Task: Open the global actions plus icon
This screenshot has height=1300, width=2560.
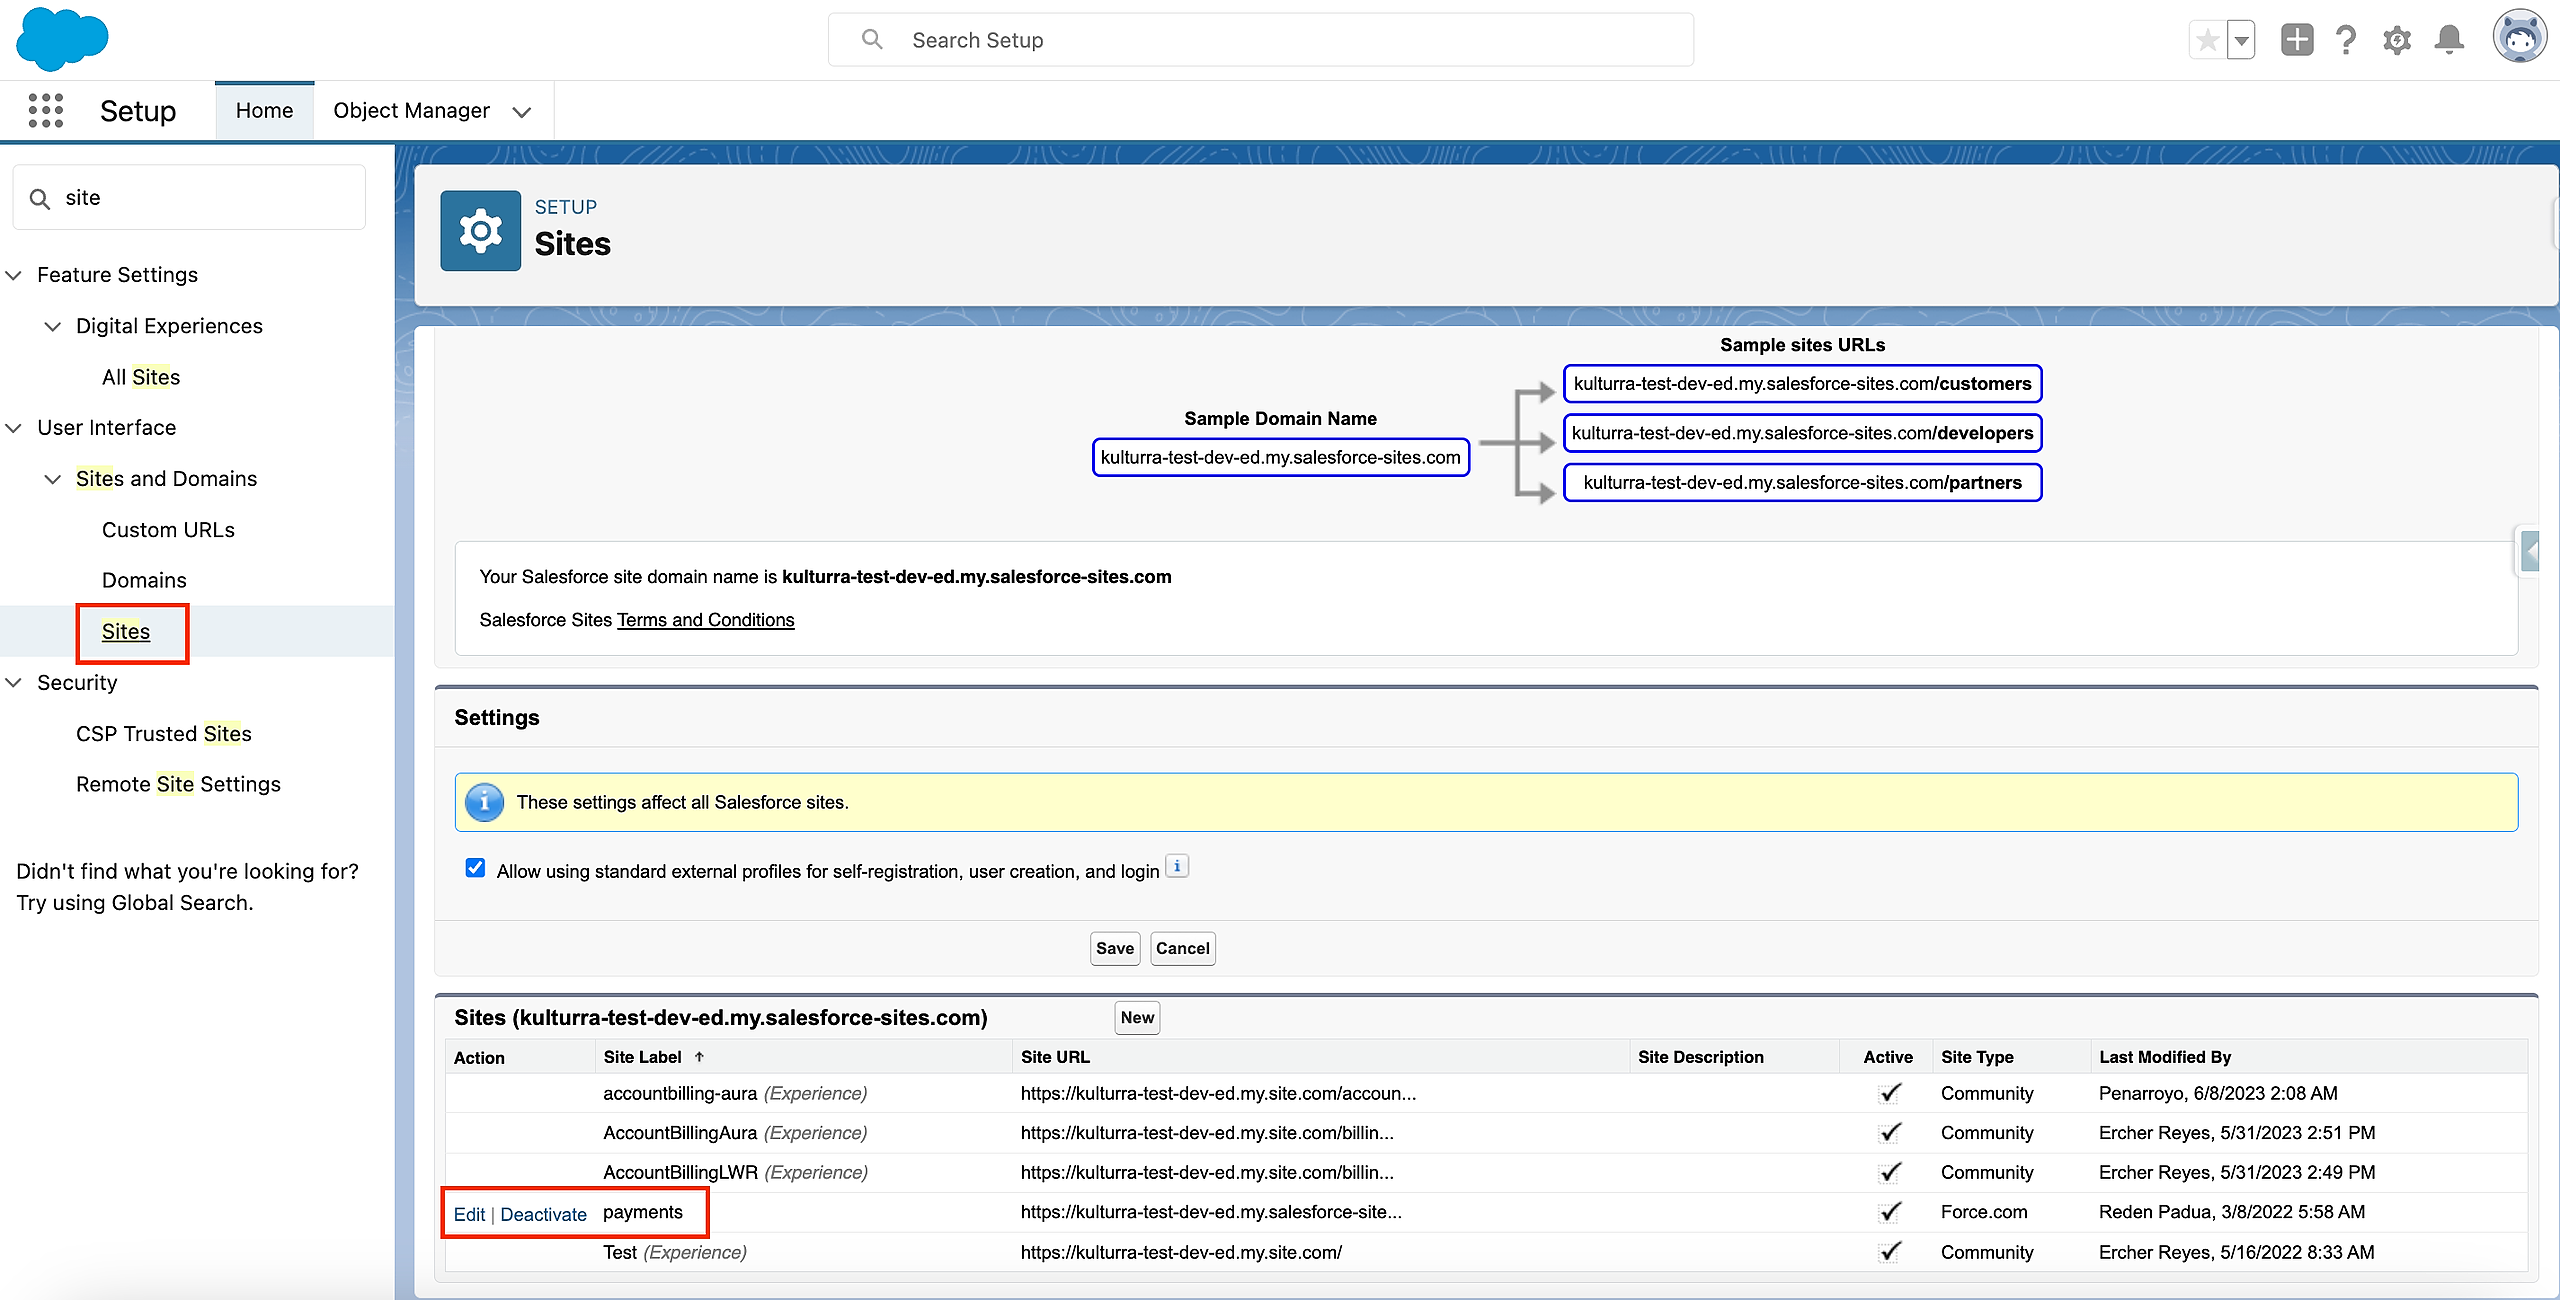Action: 2297,40
